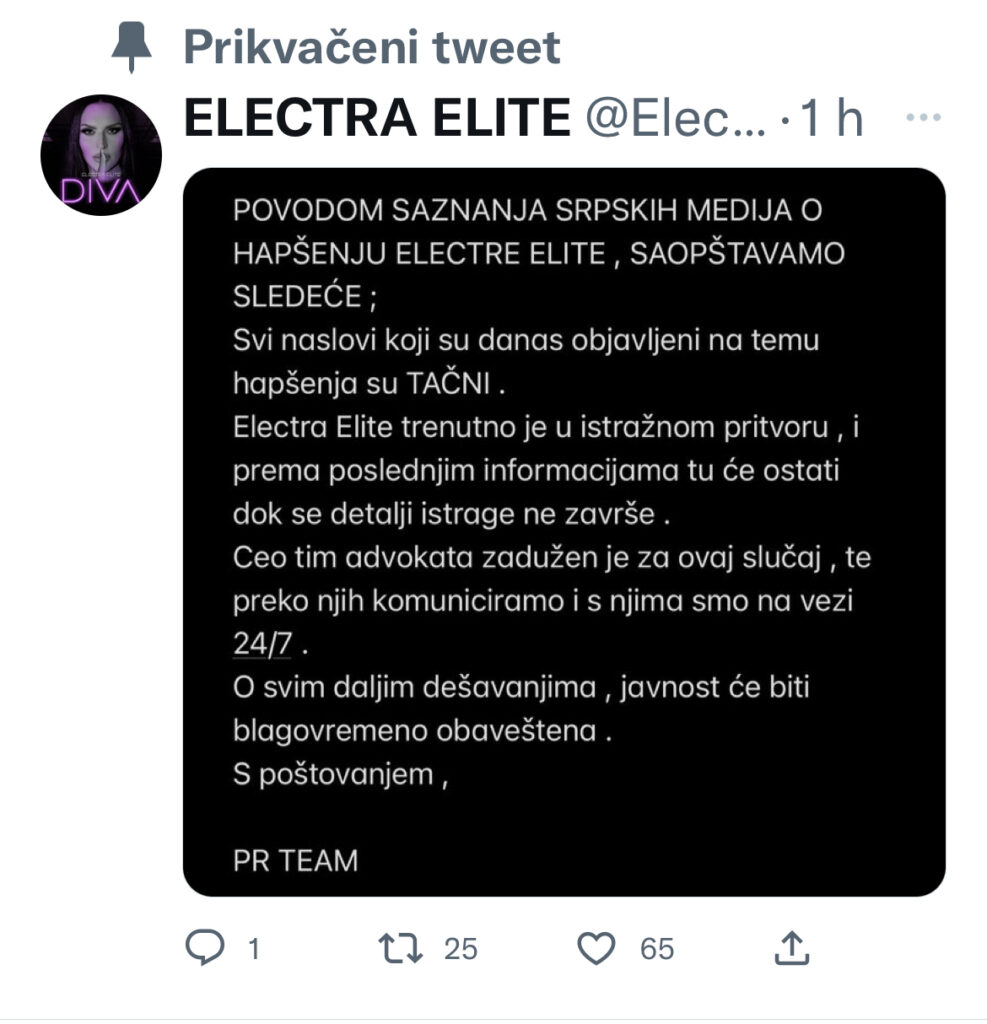The height and width of the screenshot is (1024, 987).
Task: Click the retweet count "25"
Action: pos(461,949)
